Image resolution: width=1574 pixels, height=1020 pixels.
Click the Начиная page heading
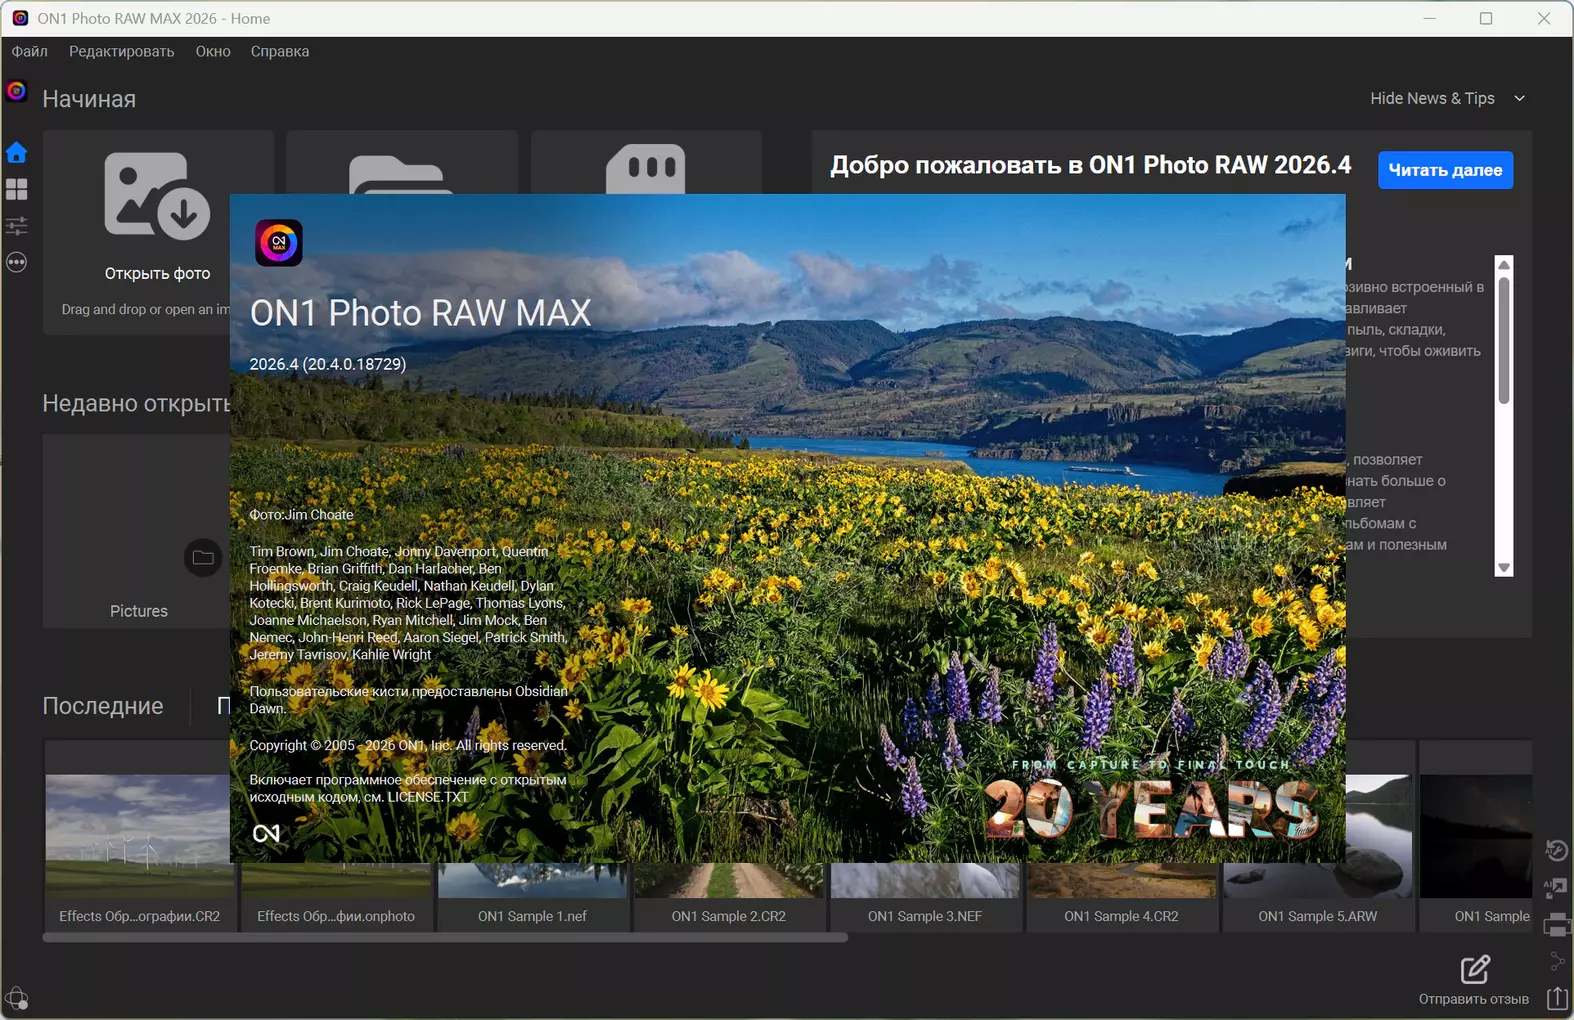[x=89, y=99]
